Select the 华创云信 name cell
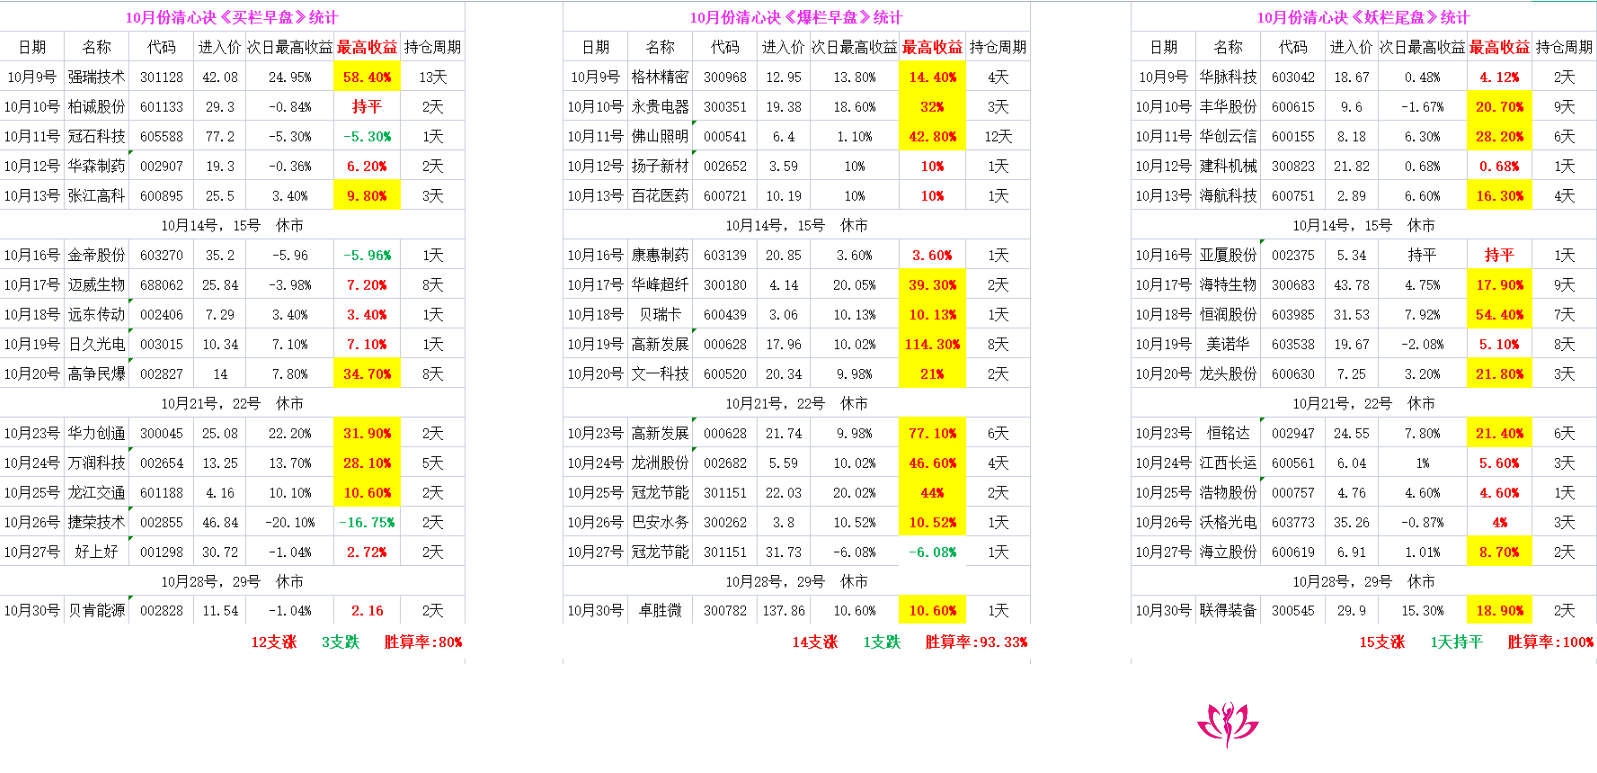The width and height of the screenshot is (1597, 773). click(1228, 137)
